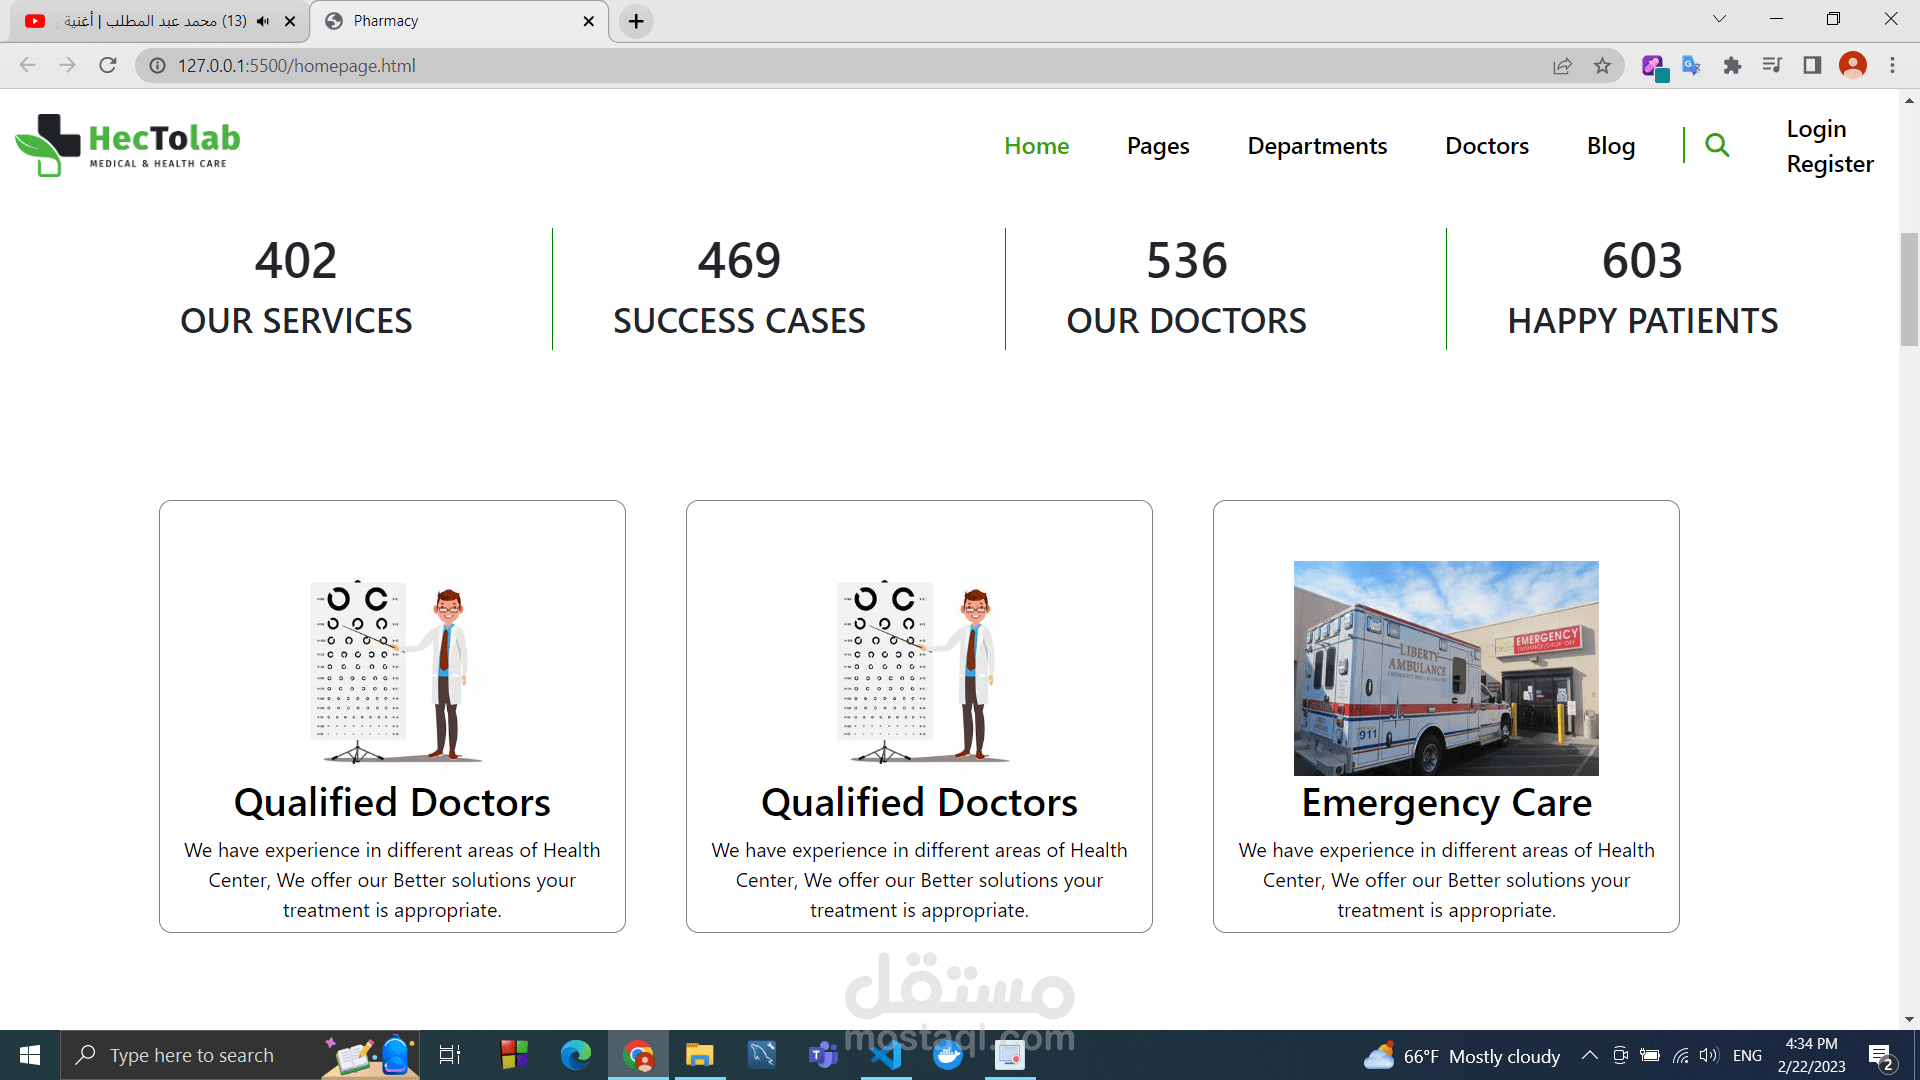Expand hidden system tray icons
This screenshot has height=1080, width=1920.
coord(1589,1056)
